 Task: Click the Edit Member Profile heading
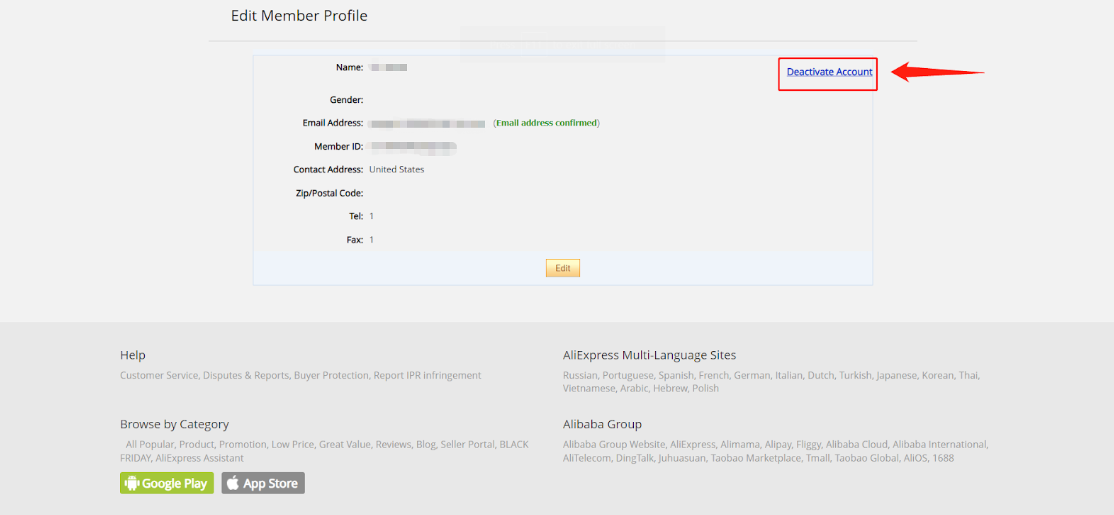[x=299, y=15]
